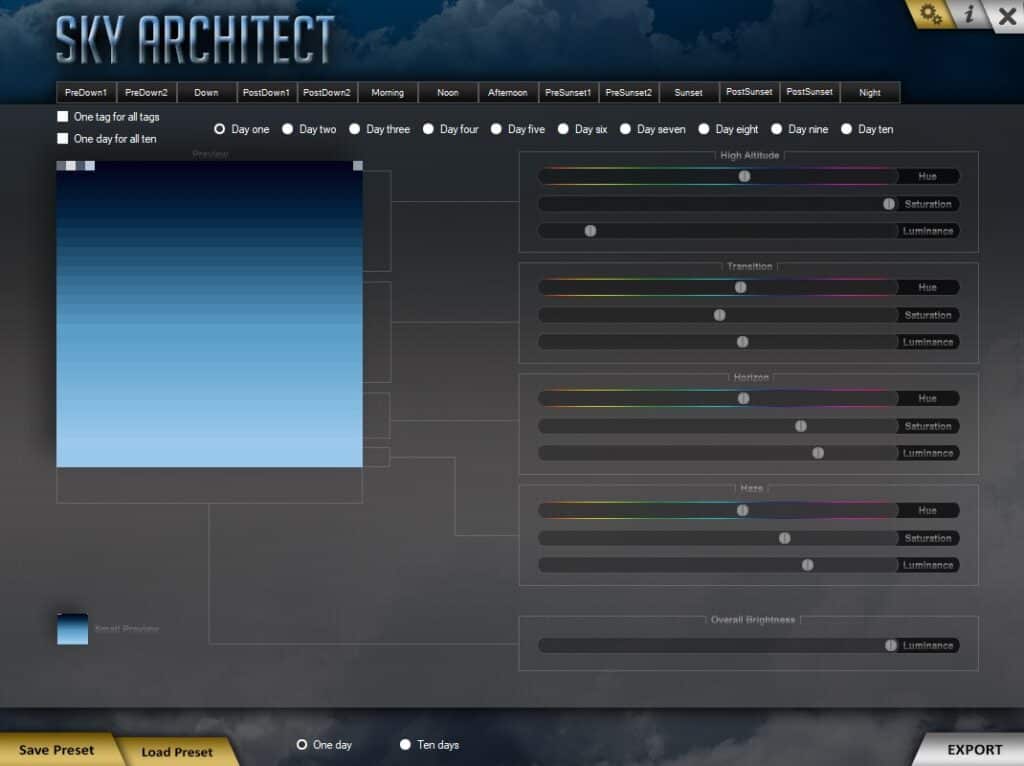
Task: Open settings via the gear icon
Action: coord(932,14)
